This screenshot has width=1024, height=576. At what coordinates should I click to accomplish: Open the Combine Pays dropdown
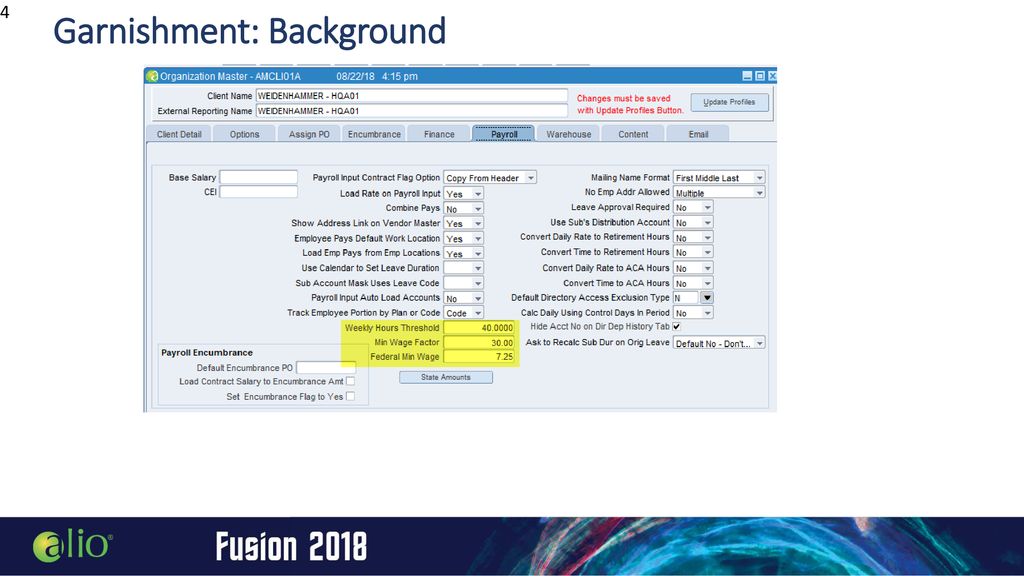464,209
